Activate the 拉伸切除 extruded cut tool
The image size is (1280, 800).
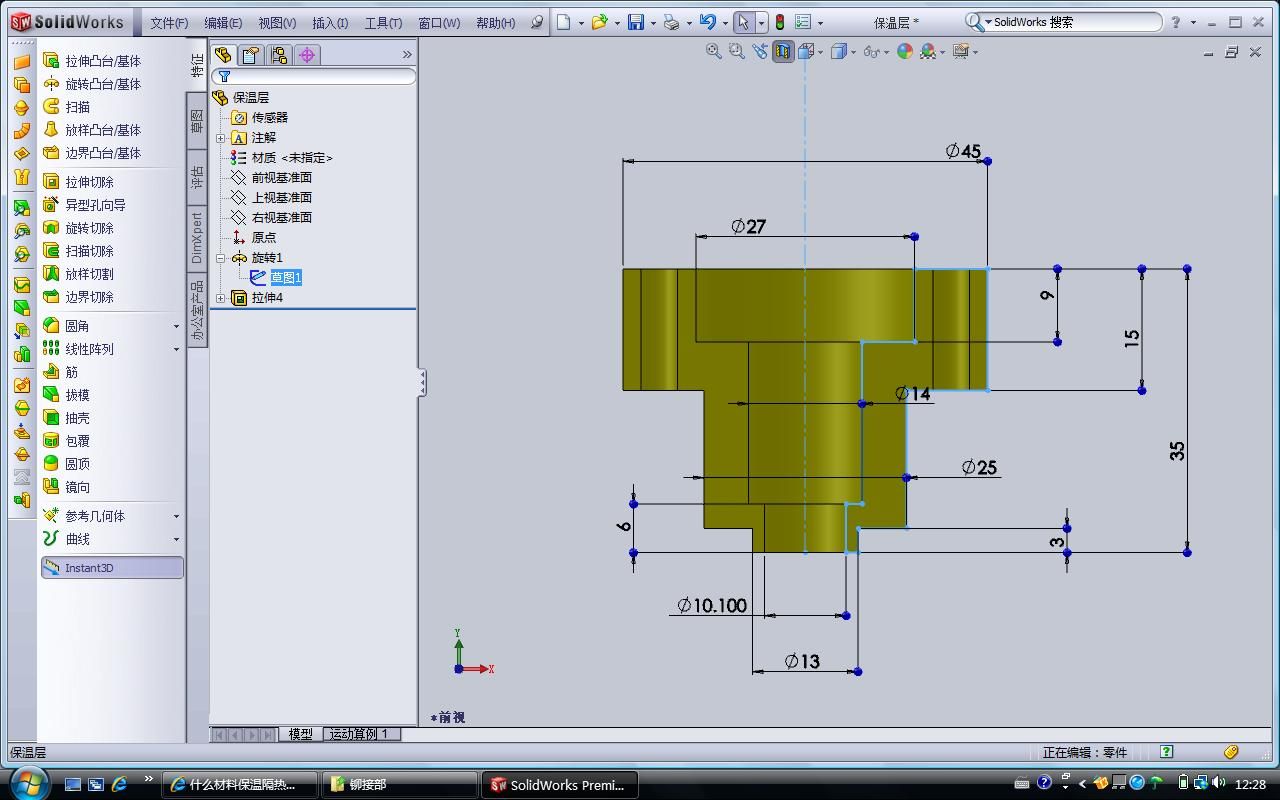click(x=79, y=182)
